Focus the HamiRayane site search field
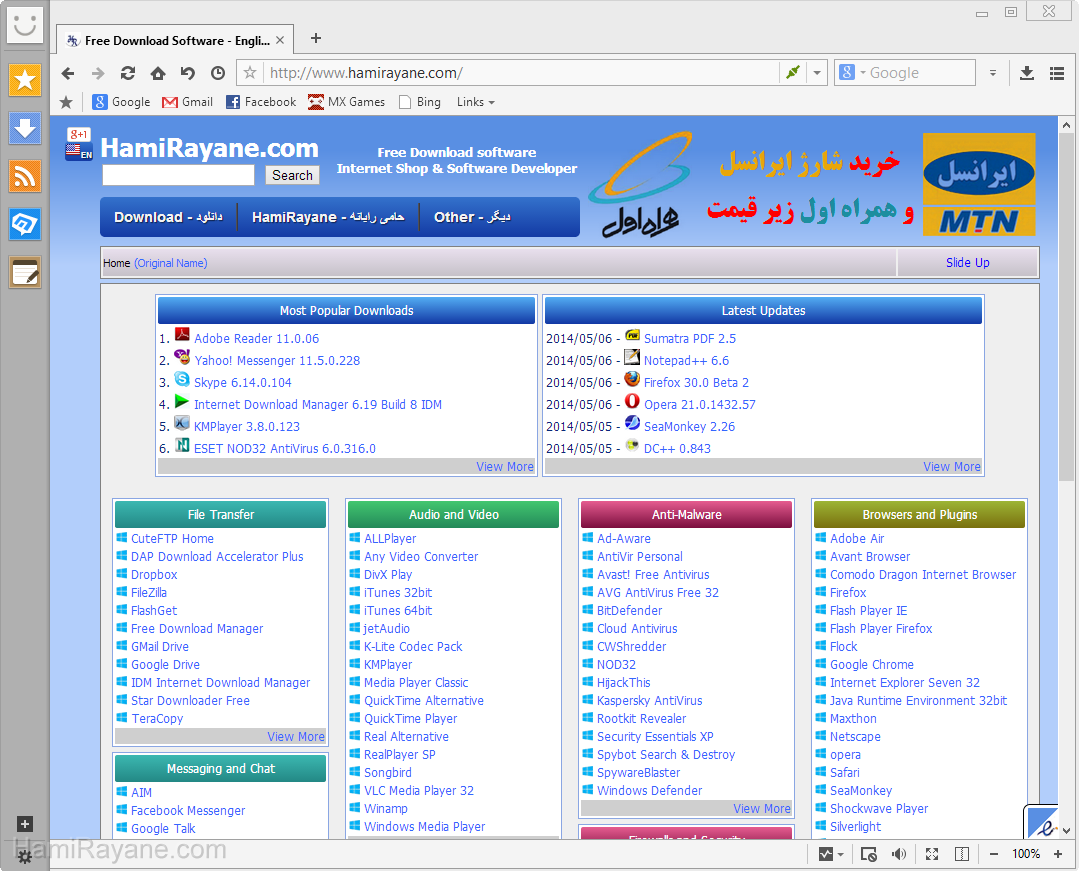Screen dimensions: 1079x871 pos(178,175)
